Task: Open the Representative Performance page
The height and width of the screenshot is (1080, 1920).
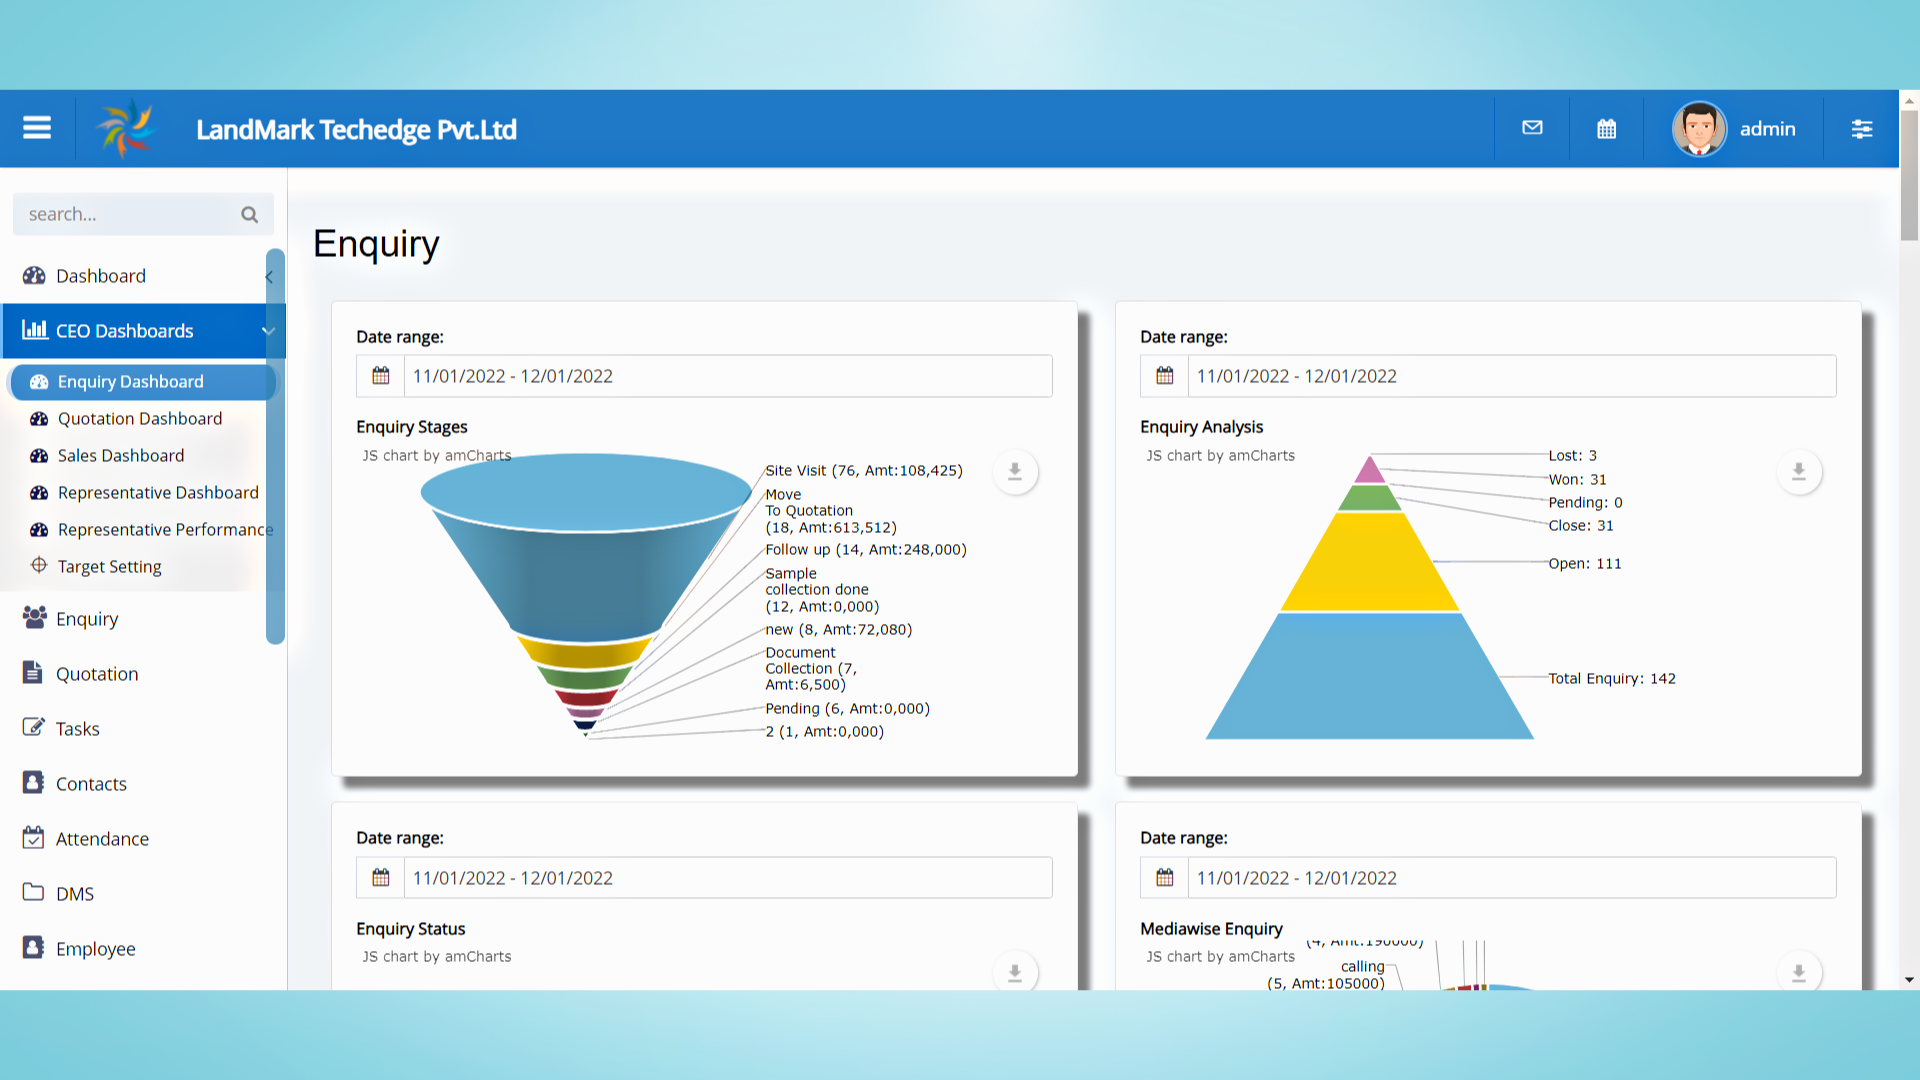Action: [165, 529]
